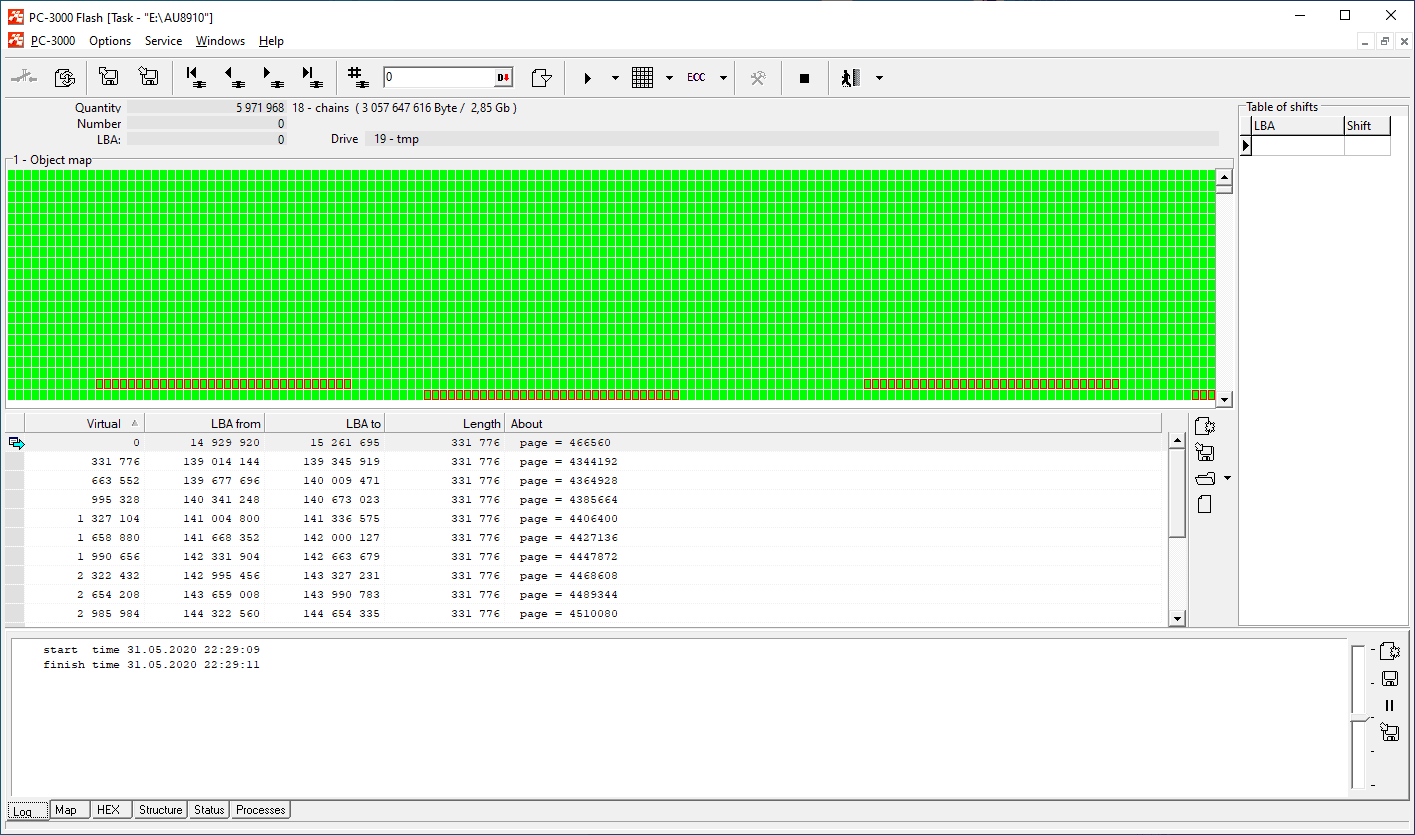Go to the previous chain with the left arrow
This screenshot has width=1415, height=835.
click(x=235, y=77)
